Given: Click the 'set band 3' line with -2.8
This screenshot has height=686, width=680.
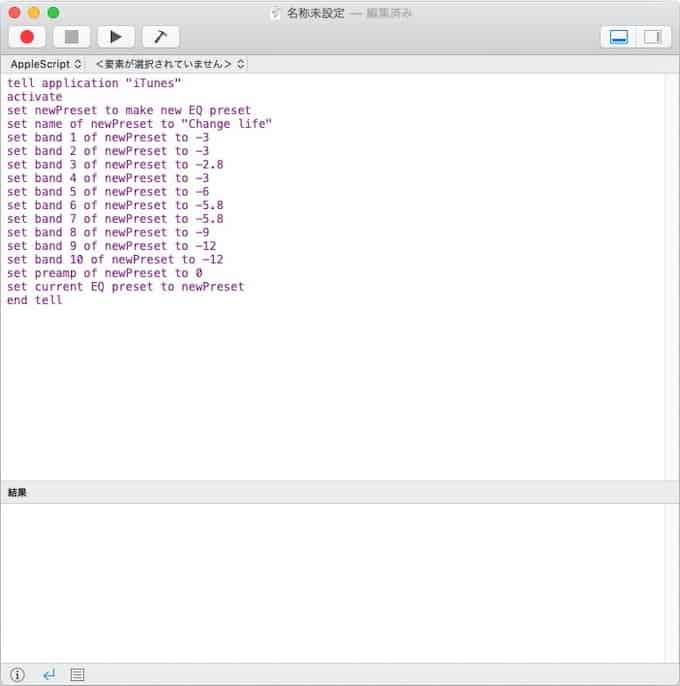Looking at the screenshot, I should point(115,164).
